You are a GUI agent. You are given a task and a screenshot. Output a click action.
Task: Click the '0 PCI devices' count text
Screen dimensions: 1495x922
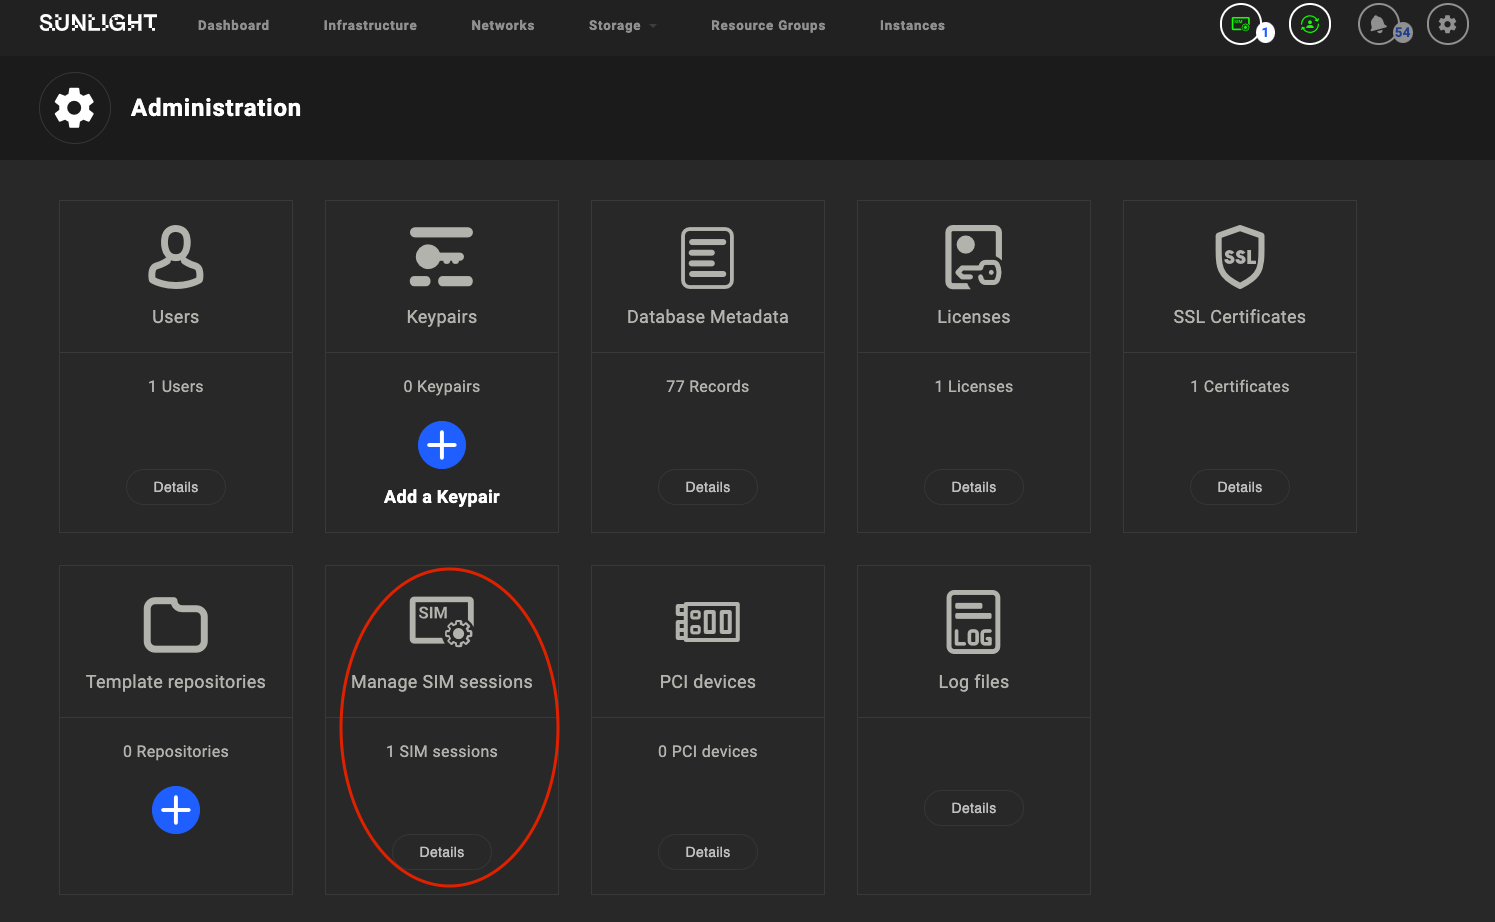[x=708, y=752]
